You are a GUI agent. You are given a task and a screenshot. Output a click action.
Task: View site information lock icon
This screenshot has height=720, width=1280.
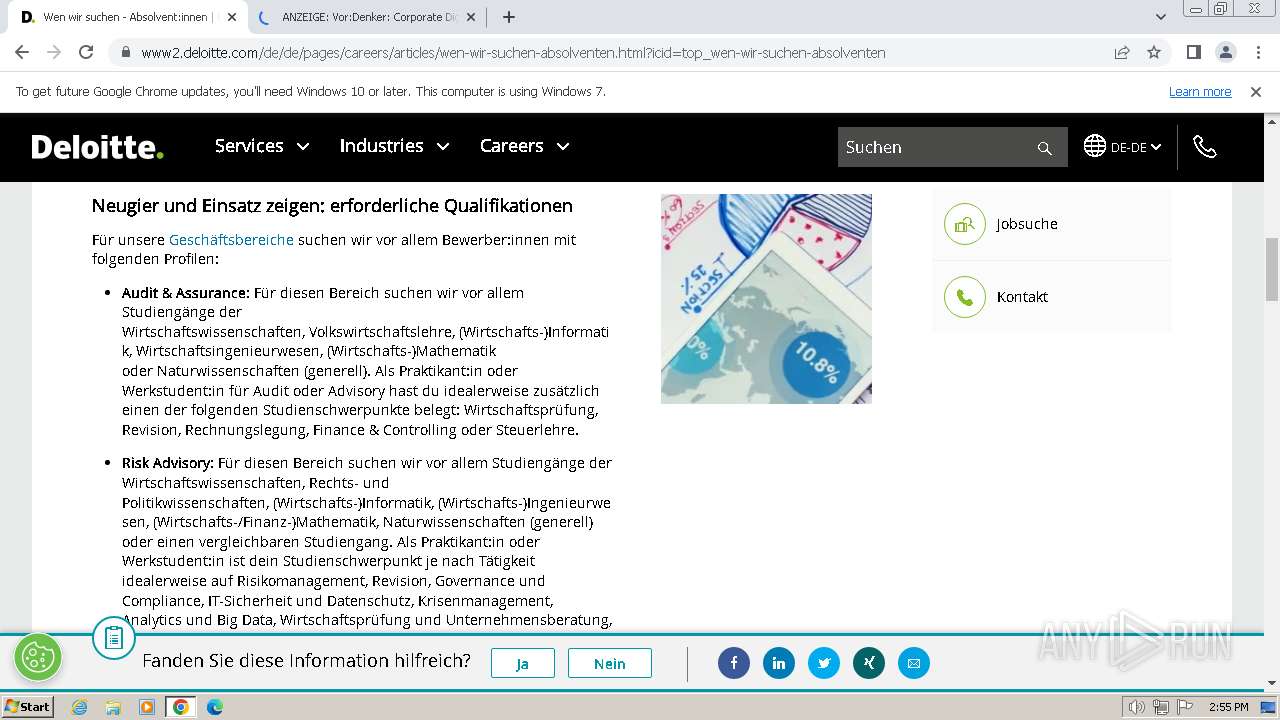point(126,53)
